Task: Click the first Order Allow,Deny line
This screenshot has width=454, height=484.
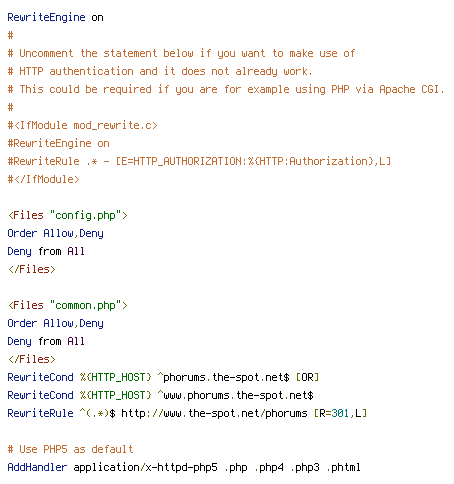Action: click(55, 233)
